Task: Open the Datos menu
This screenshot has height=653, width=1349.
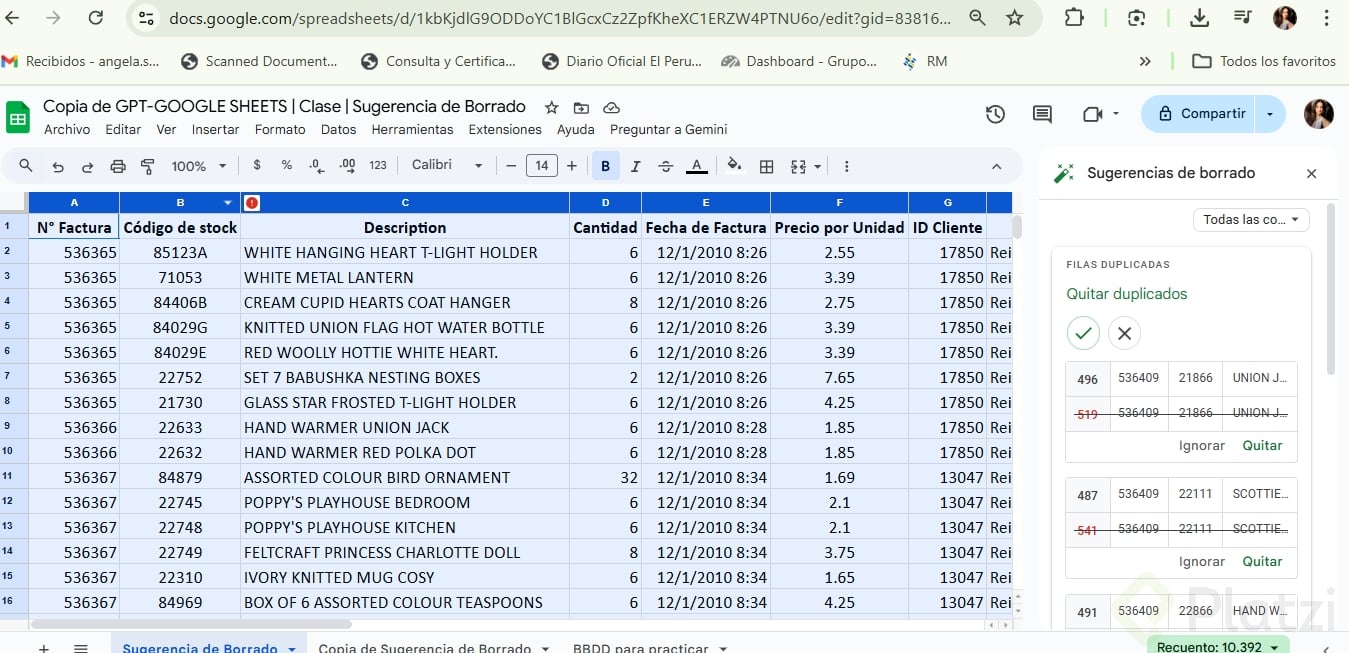Action: (338, 129)
